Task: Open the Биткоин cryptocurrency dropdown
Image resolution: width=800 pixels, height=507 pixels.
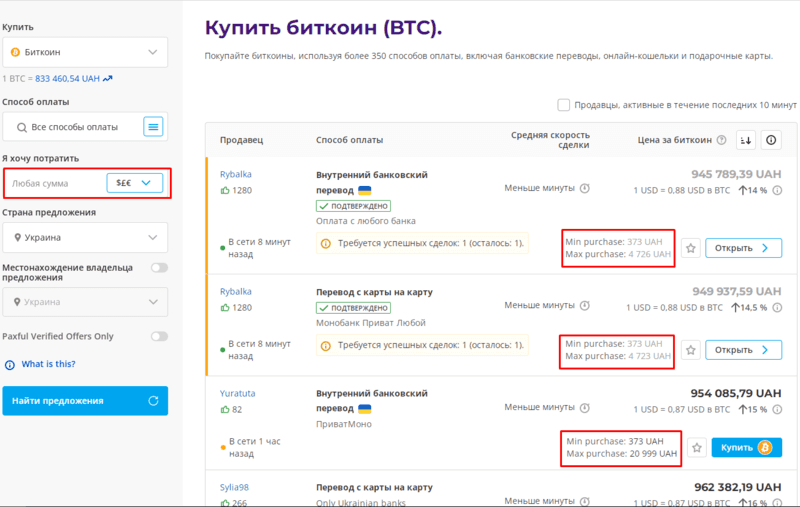Action: click(x=85, y=52)
